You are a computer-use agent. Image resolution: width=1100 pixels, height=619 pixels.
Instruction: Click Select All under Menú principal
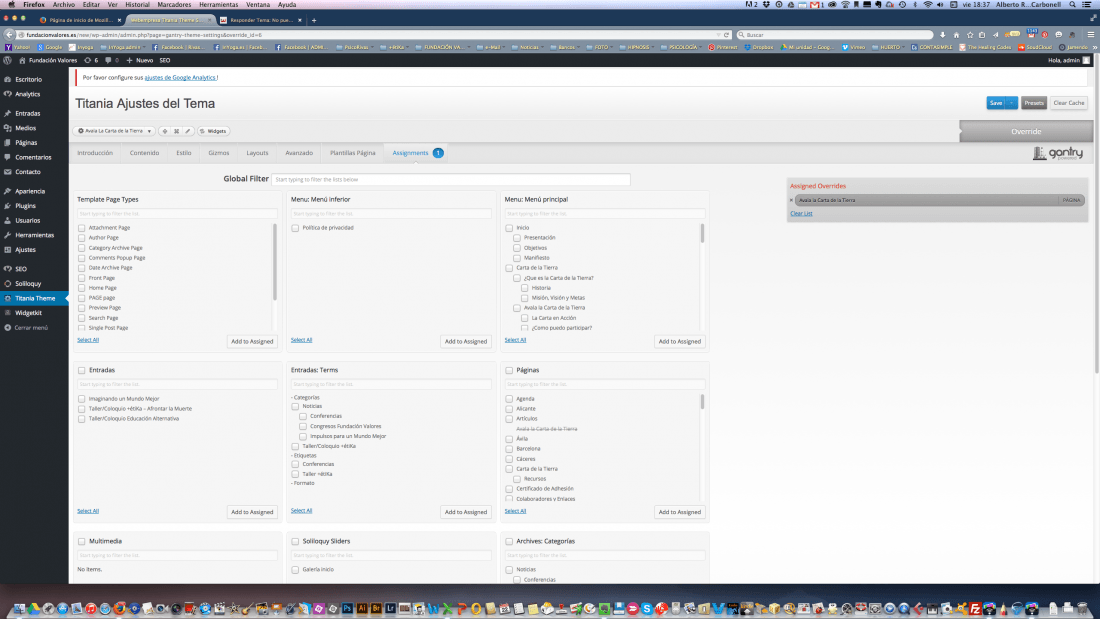pyautogui.click(x=515, y=340)
